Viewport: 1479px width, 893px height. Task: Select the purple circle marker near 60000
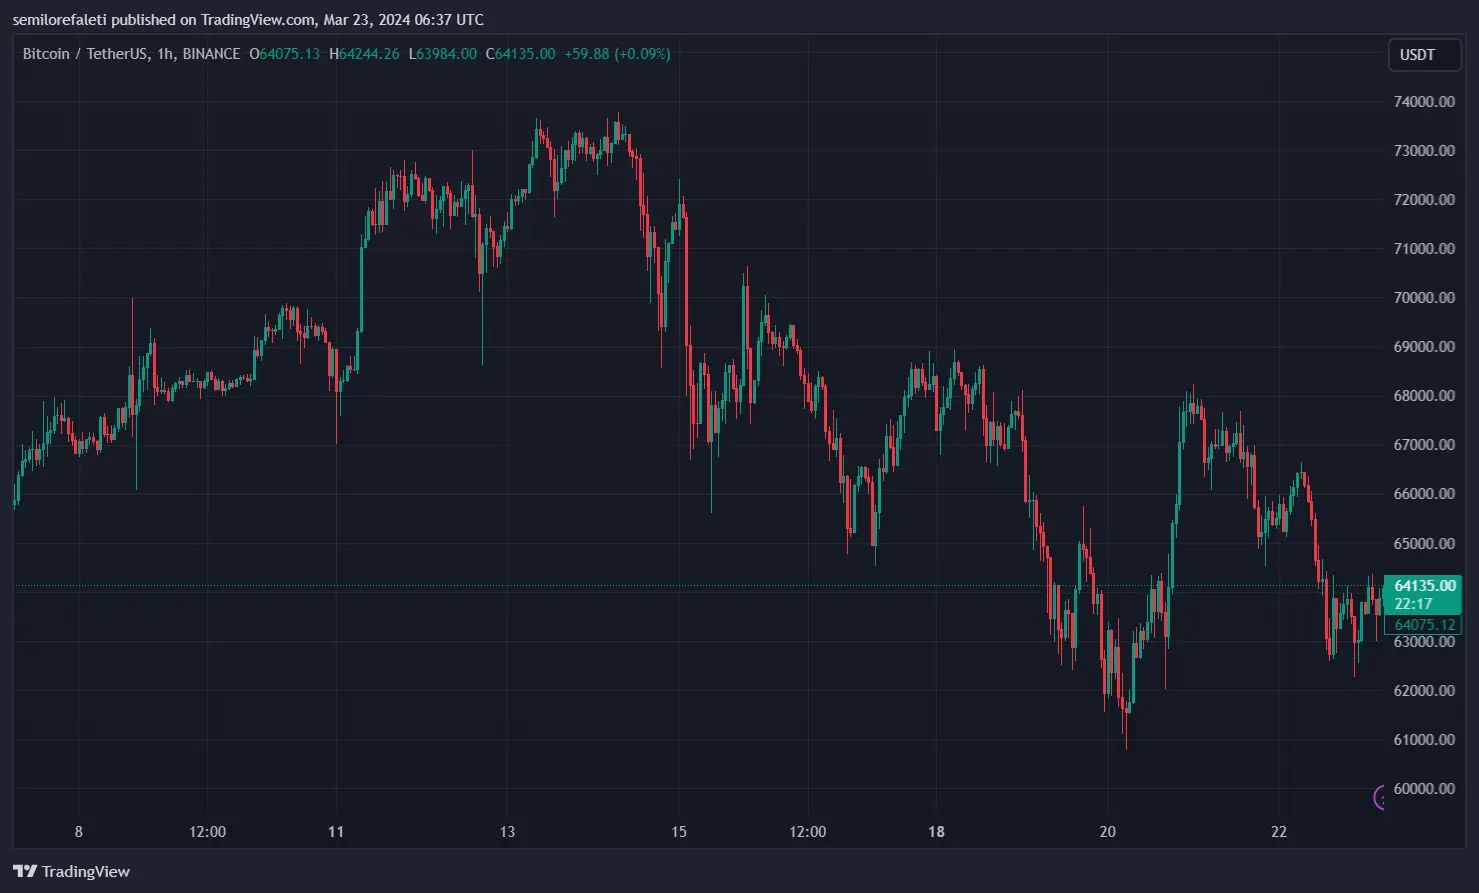[1380, 796]
